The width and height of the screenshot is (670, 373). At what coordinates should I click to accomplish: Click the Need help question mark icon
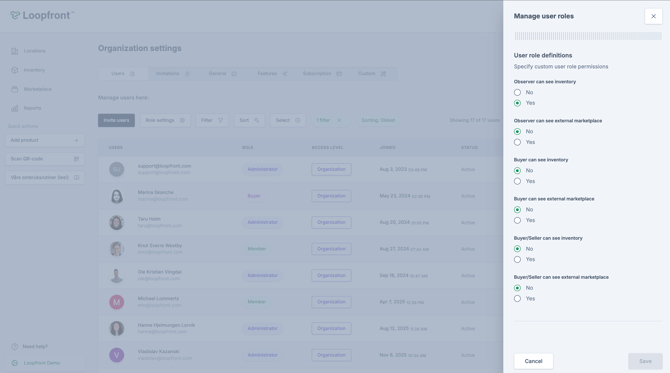coord(15,347)
